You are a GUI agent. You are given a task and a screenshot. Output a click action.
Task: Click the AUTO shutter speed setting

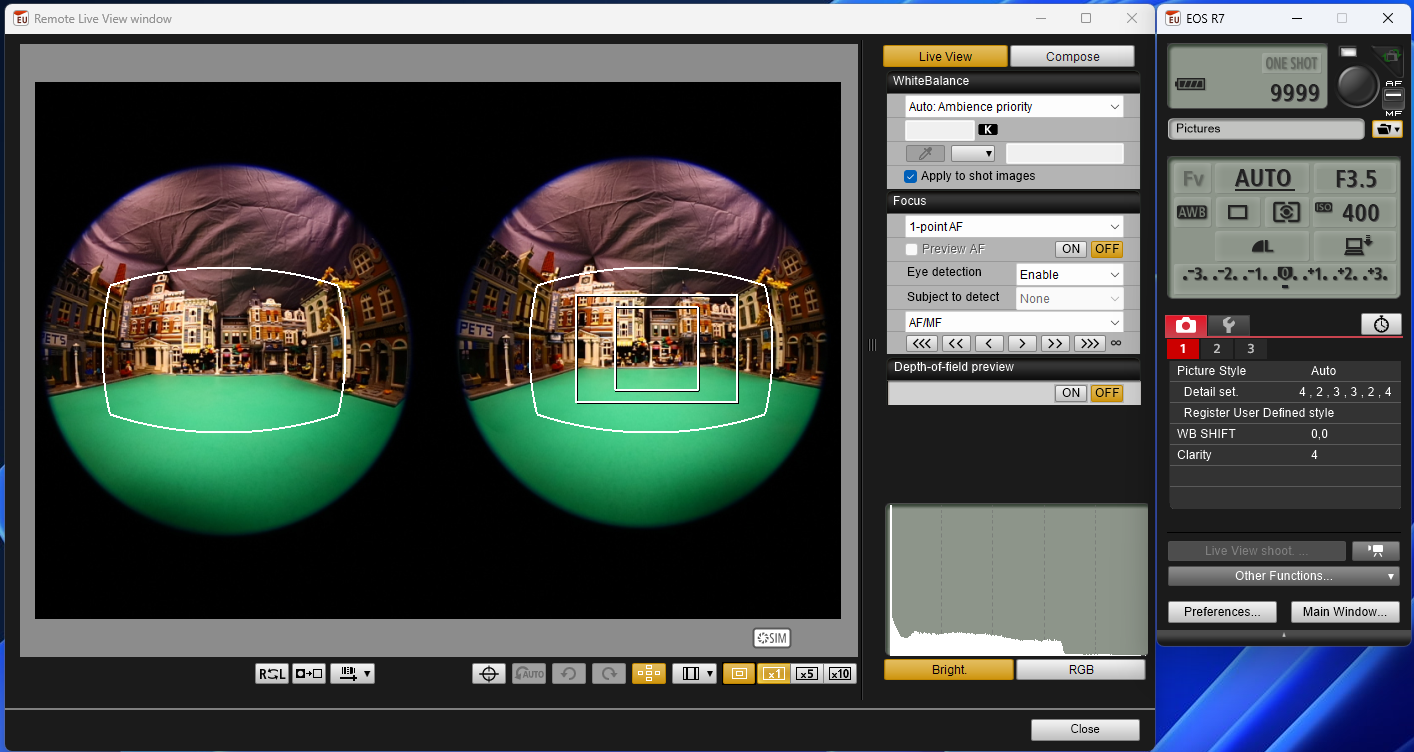[x=1263, y=180]
